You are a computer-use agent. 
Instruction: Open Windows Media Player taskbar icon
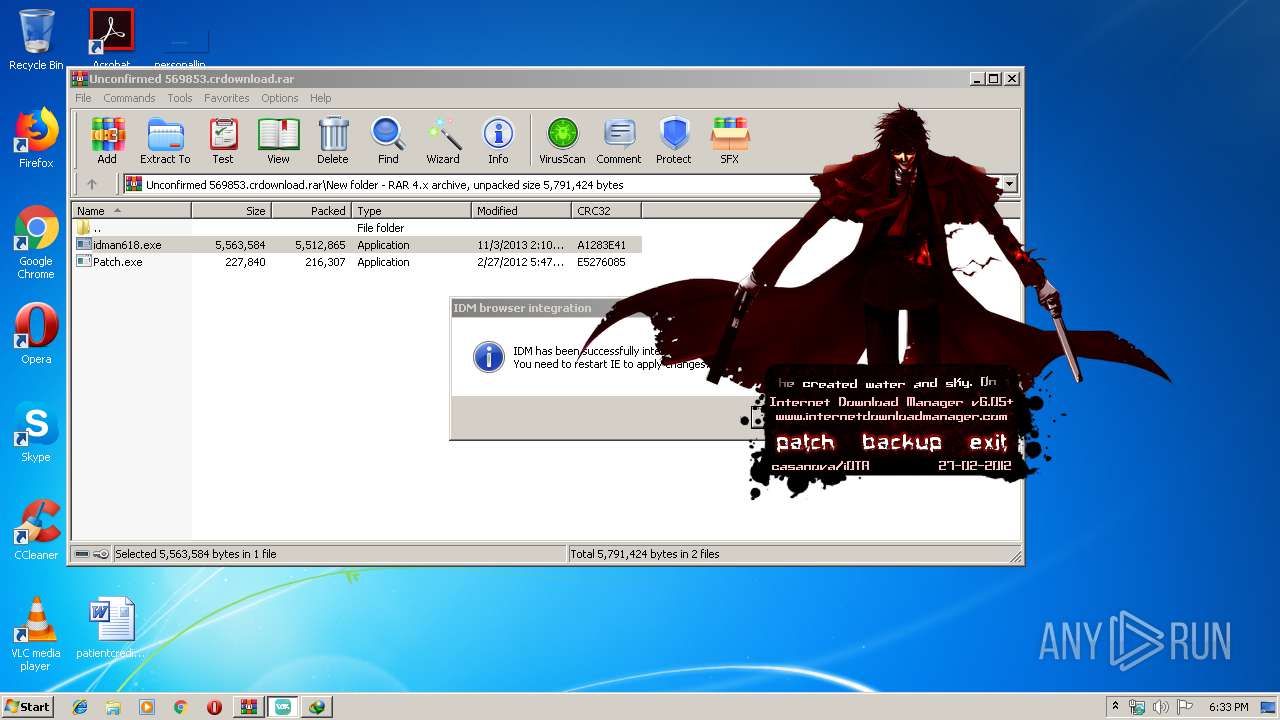coord(147,707)
